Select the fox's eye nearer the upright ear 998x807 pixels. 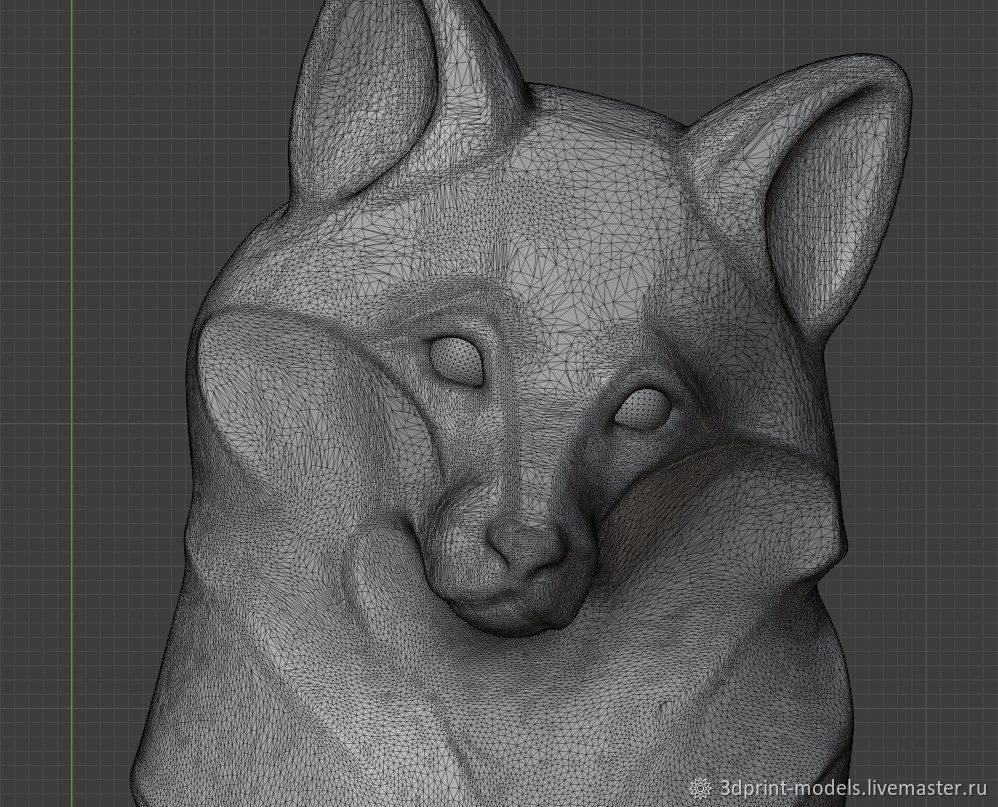pyautogui.click(x=457, y=360)
